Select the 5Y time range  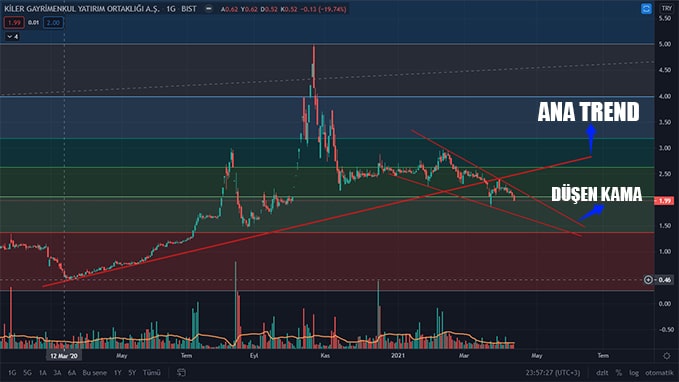[x=132, y=372]
